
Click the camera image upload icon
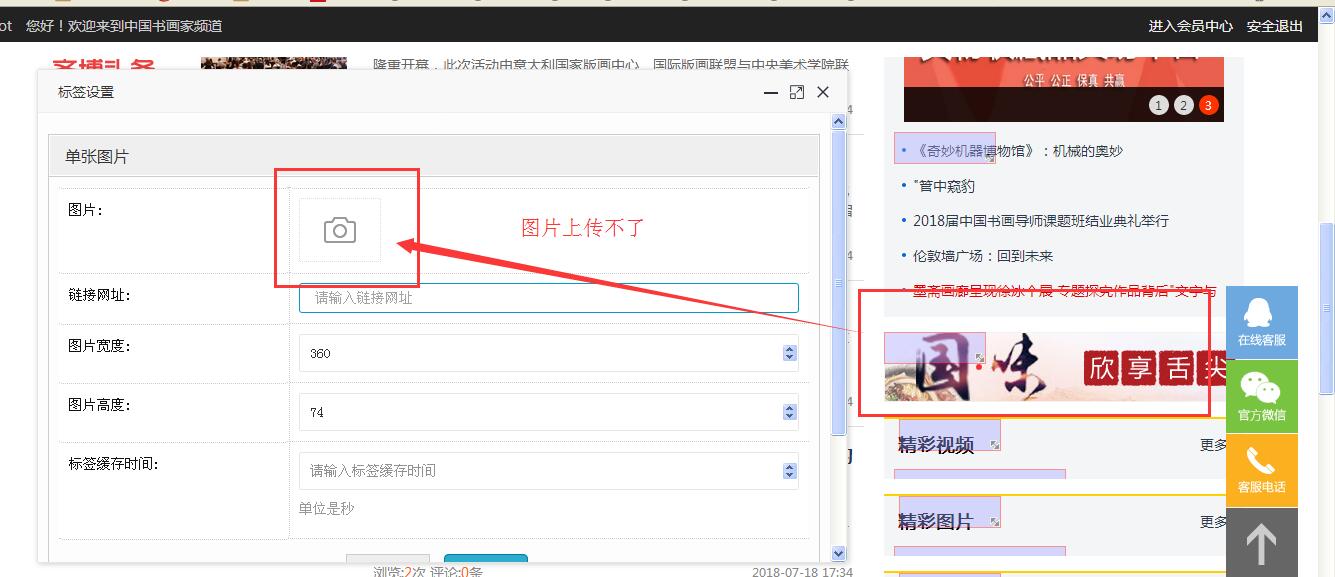(x=340, y=230)
